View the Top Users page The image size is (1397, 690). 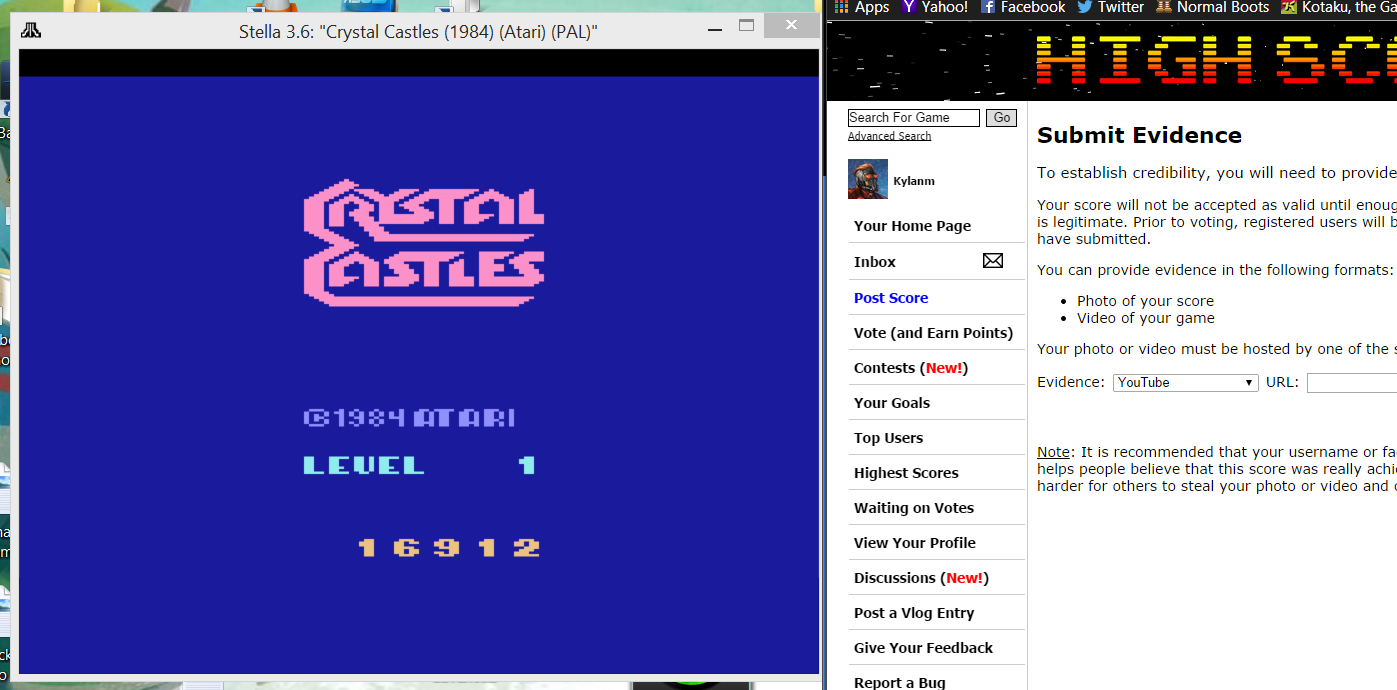point(888,438)
